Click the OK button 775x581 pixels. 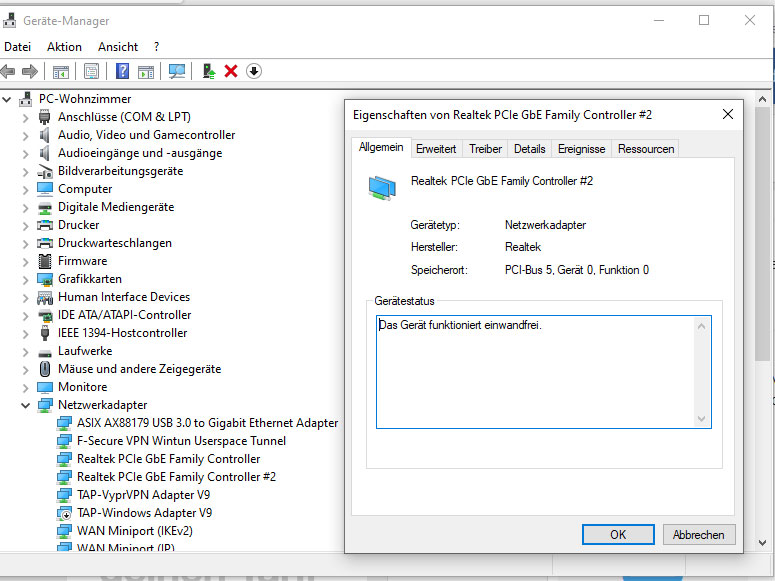(618, 535)
